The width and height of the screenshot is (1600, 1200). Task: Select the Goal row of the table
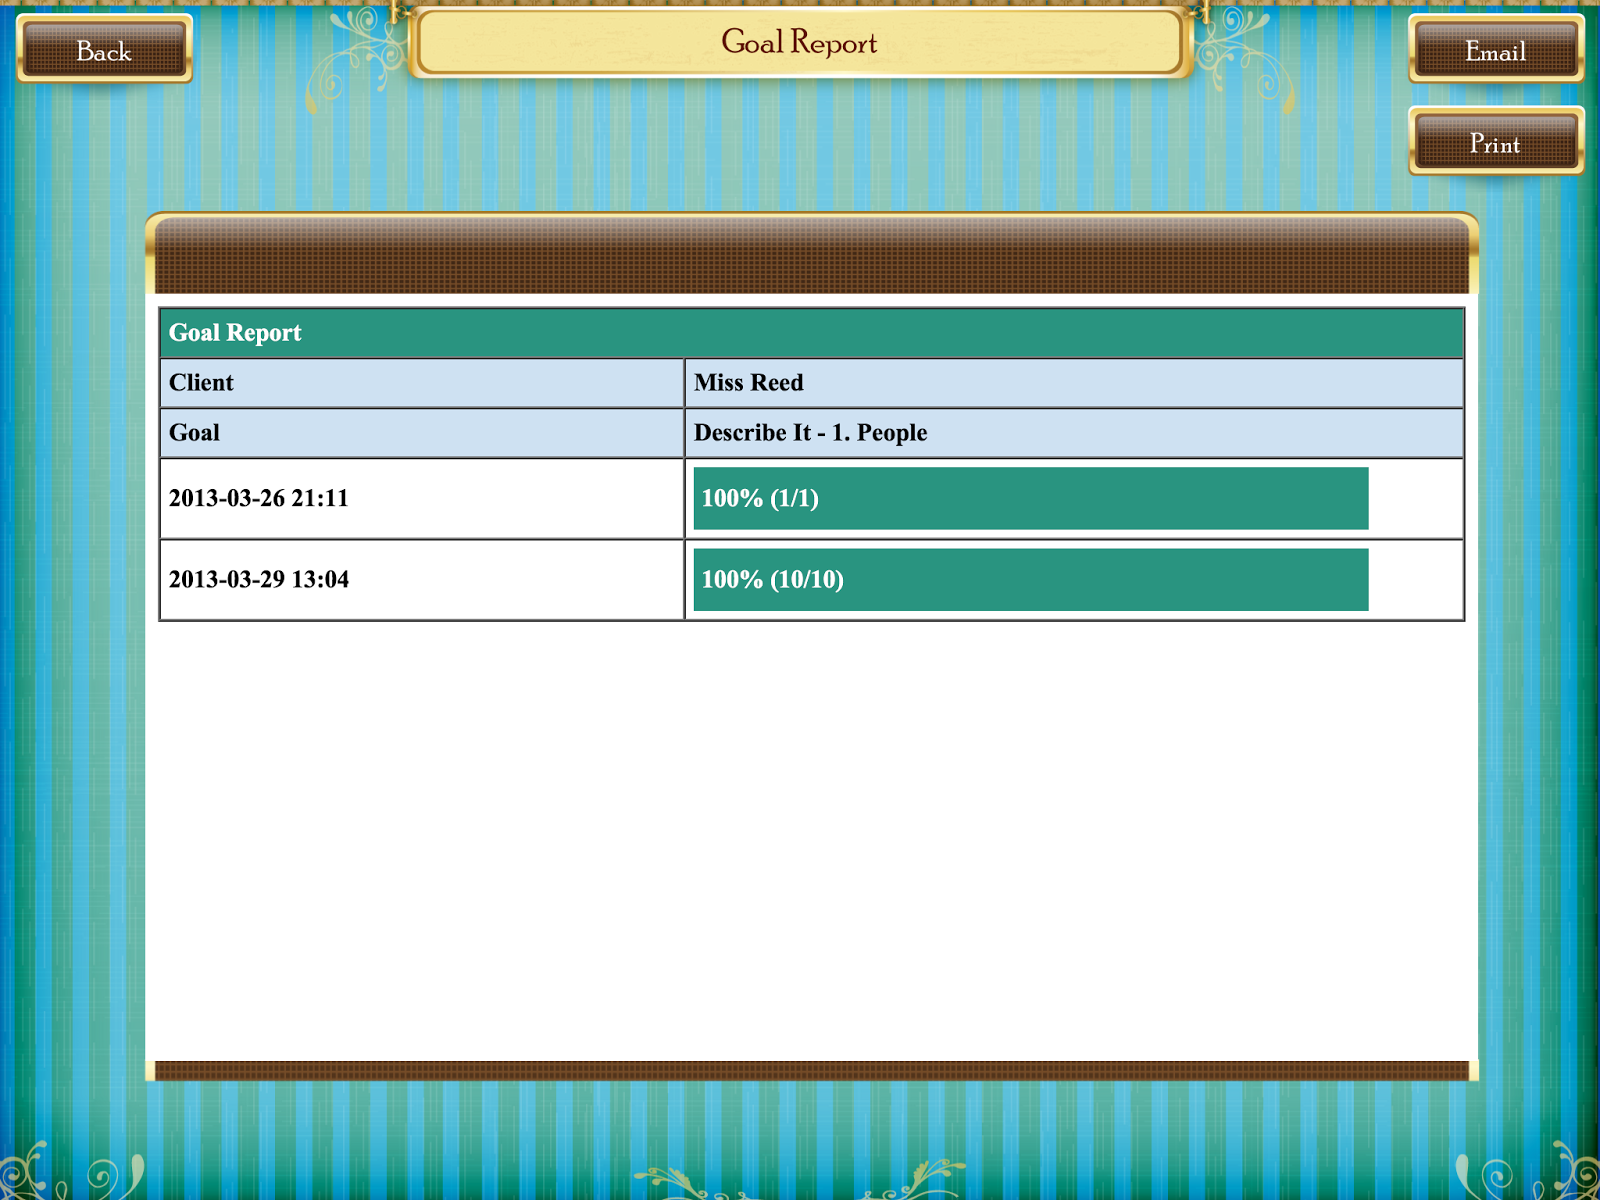pyautogui.click(x=810, y=433)
